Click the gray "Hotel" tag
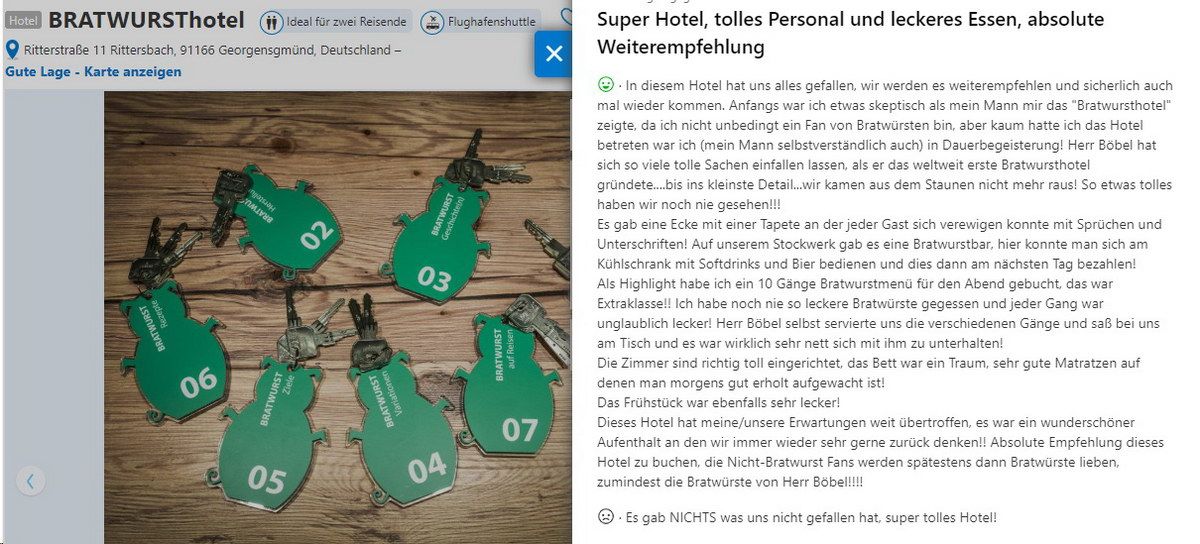The height and width of the screenshot is (544, 1200). [x=24, y=20]
